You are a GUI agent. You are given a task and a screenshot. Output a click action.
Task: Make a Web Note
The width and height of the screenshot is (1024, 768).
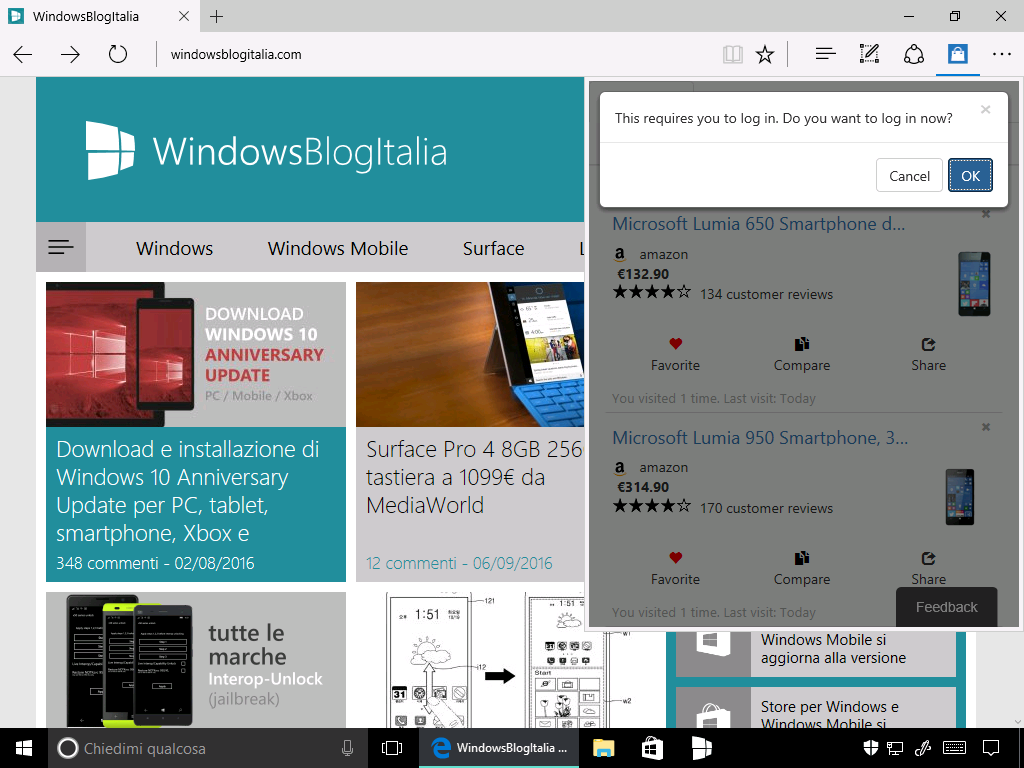click(x=869, y=54)
